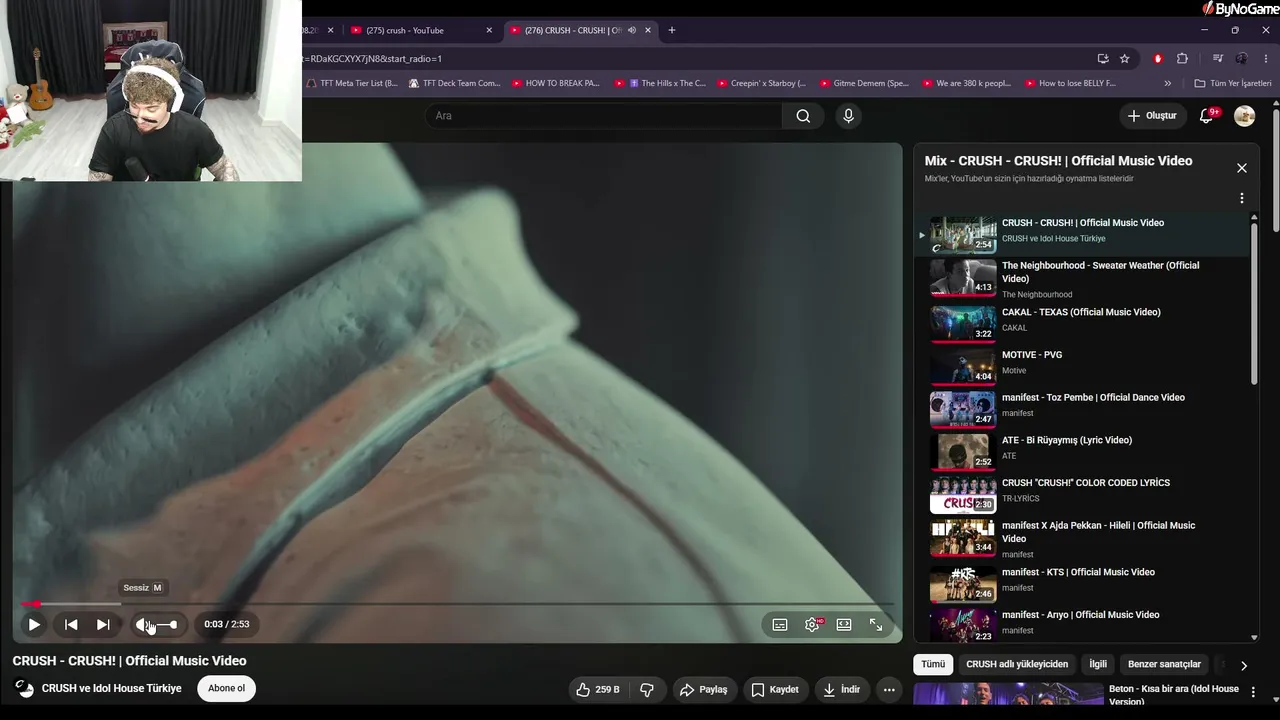Select the Tümü filter chip
The height and width of the screenshot is (720, 1280).
[933, 664]
